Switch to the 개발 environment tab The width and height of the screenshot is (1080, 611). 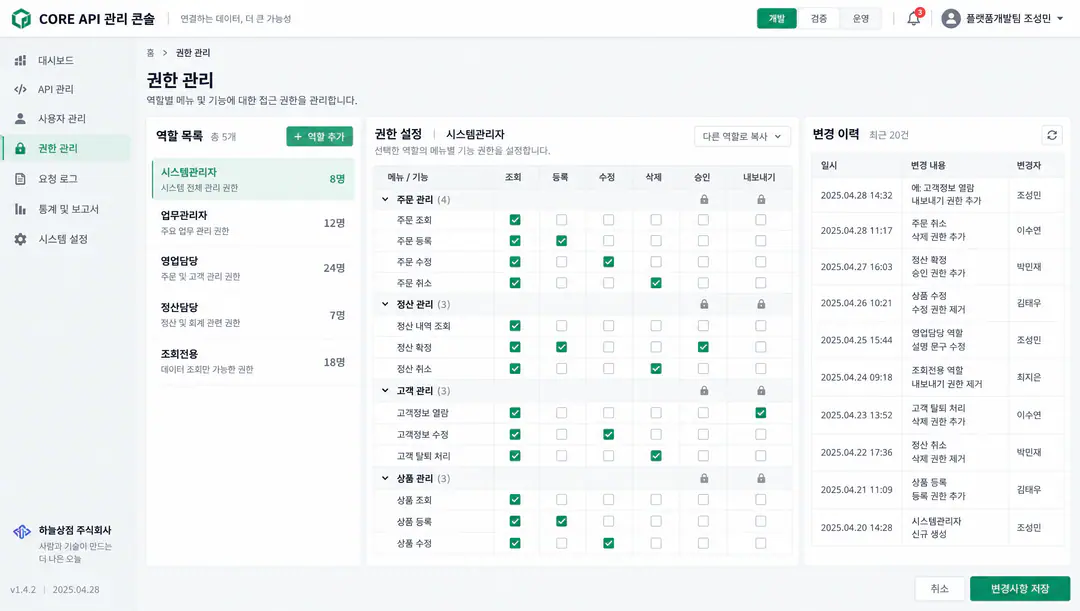[776, 19]
